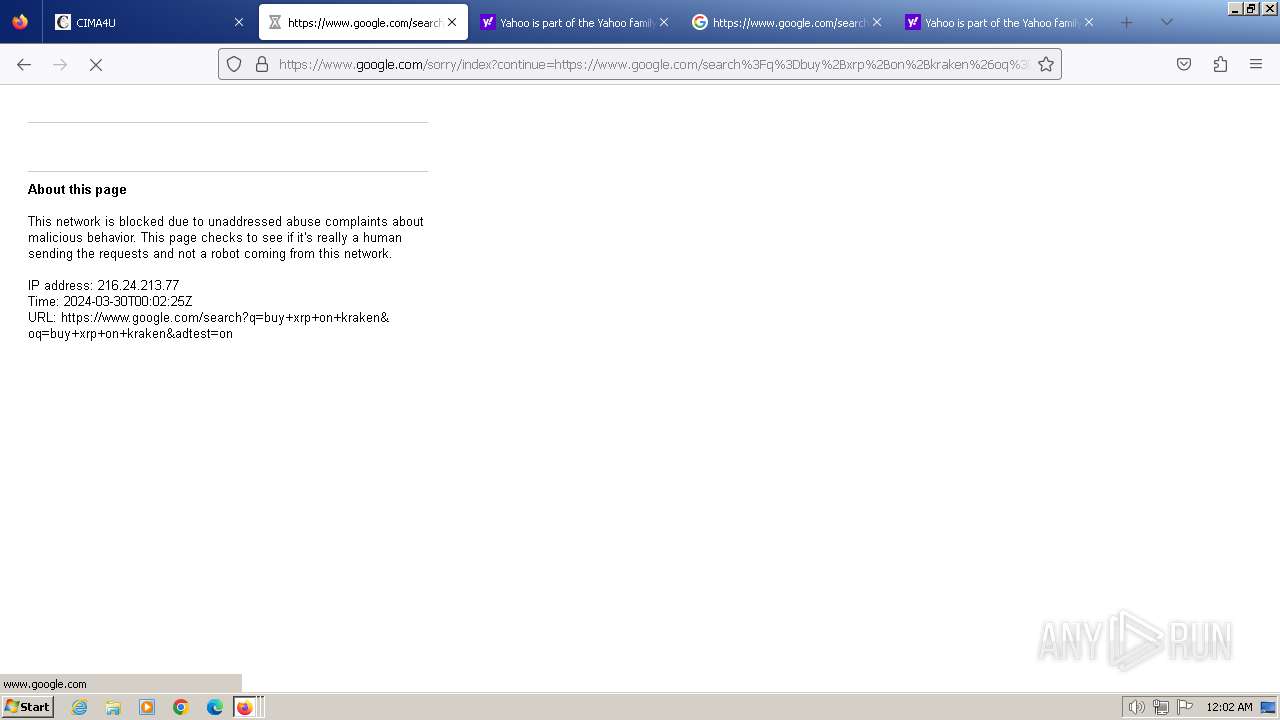View site security padlock information
Screen dimensions: 1280x720
tap(262, 64)
